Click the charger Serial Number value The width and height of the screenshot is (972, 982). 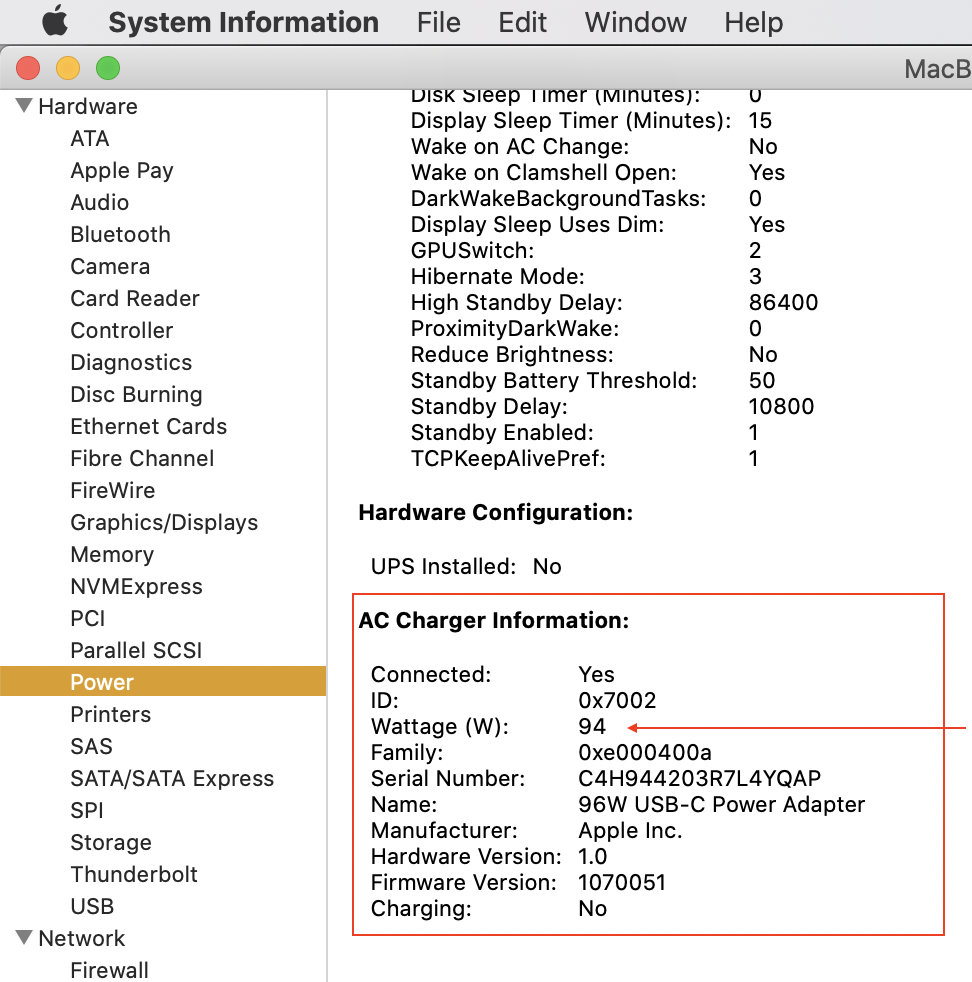tap(700, 778)
